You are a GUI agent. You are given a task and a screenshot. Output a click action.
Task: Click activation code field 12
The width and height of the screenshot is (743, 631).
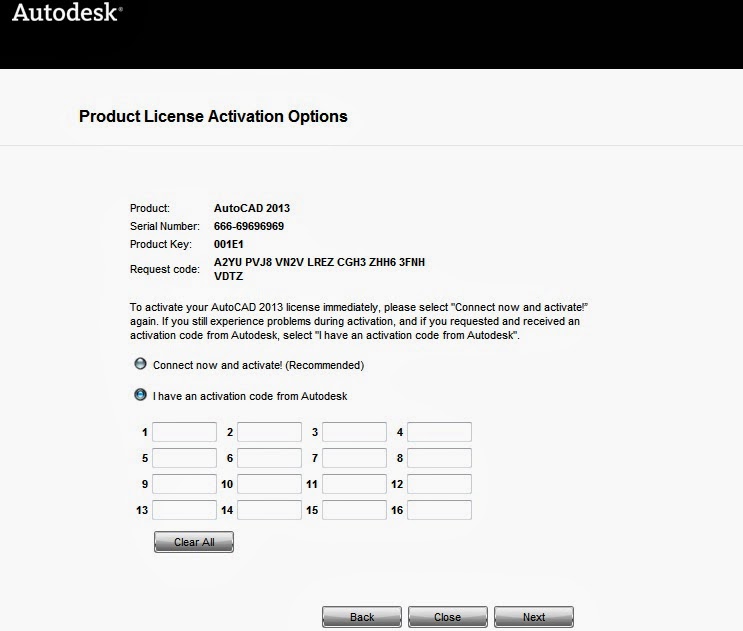point(439,484)
